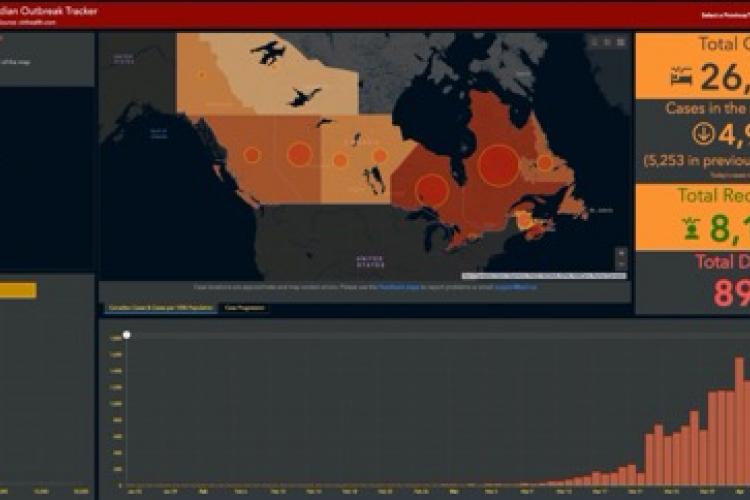This screenshot has height=500, width=750.
Task: Select the Newfoundland and Labrador case circle
Action: 544,163
